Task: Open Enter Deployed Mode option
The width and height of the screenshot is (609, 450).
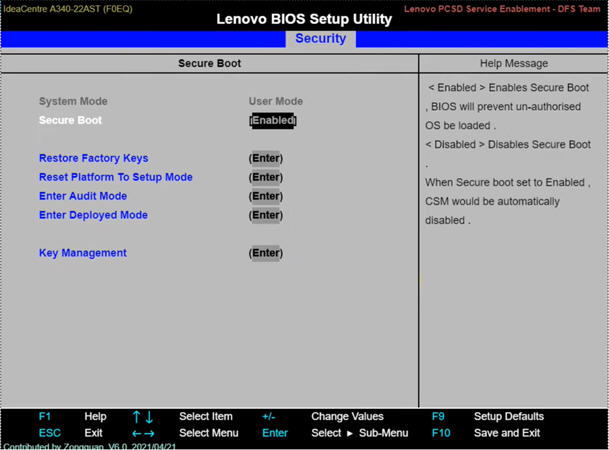Action: pyautogui.click(x=93, y=215)
